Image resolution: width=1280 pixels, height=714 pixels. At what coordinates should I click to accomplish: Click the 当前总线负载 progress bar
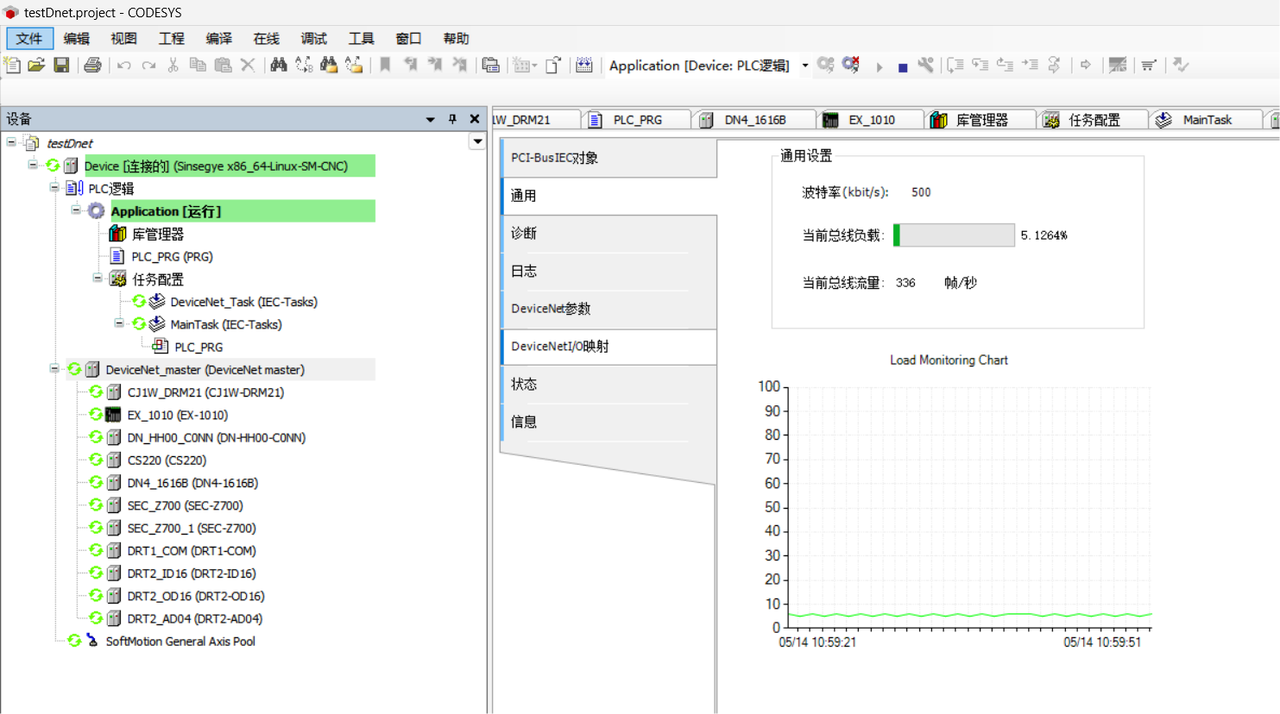[x=954, y=235]
